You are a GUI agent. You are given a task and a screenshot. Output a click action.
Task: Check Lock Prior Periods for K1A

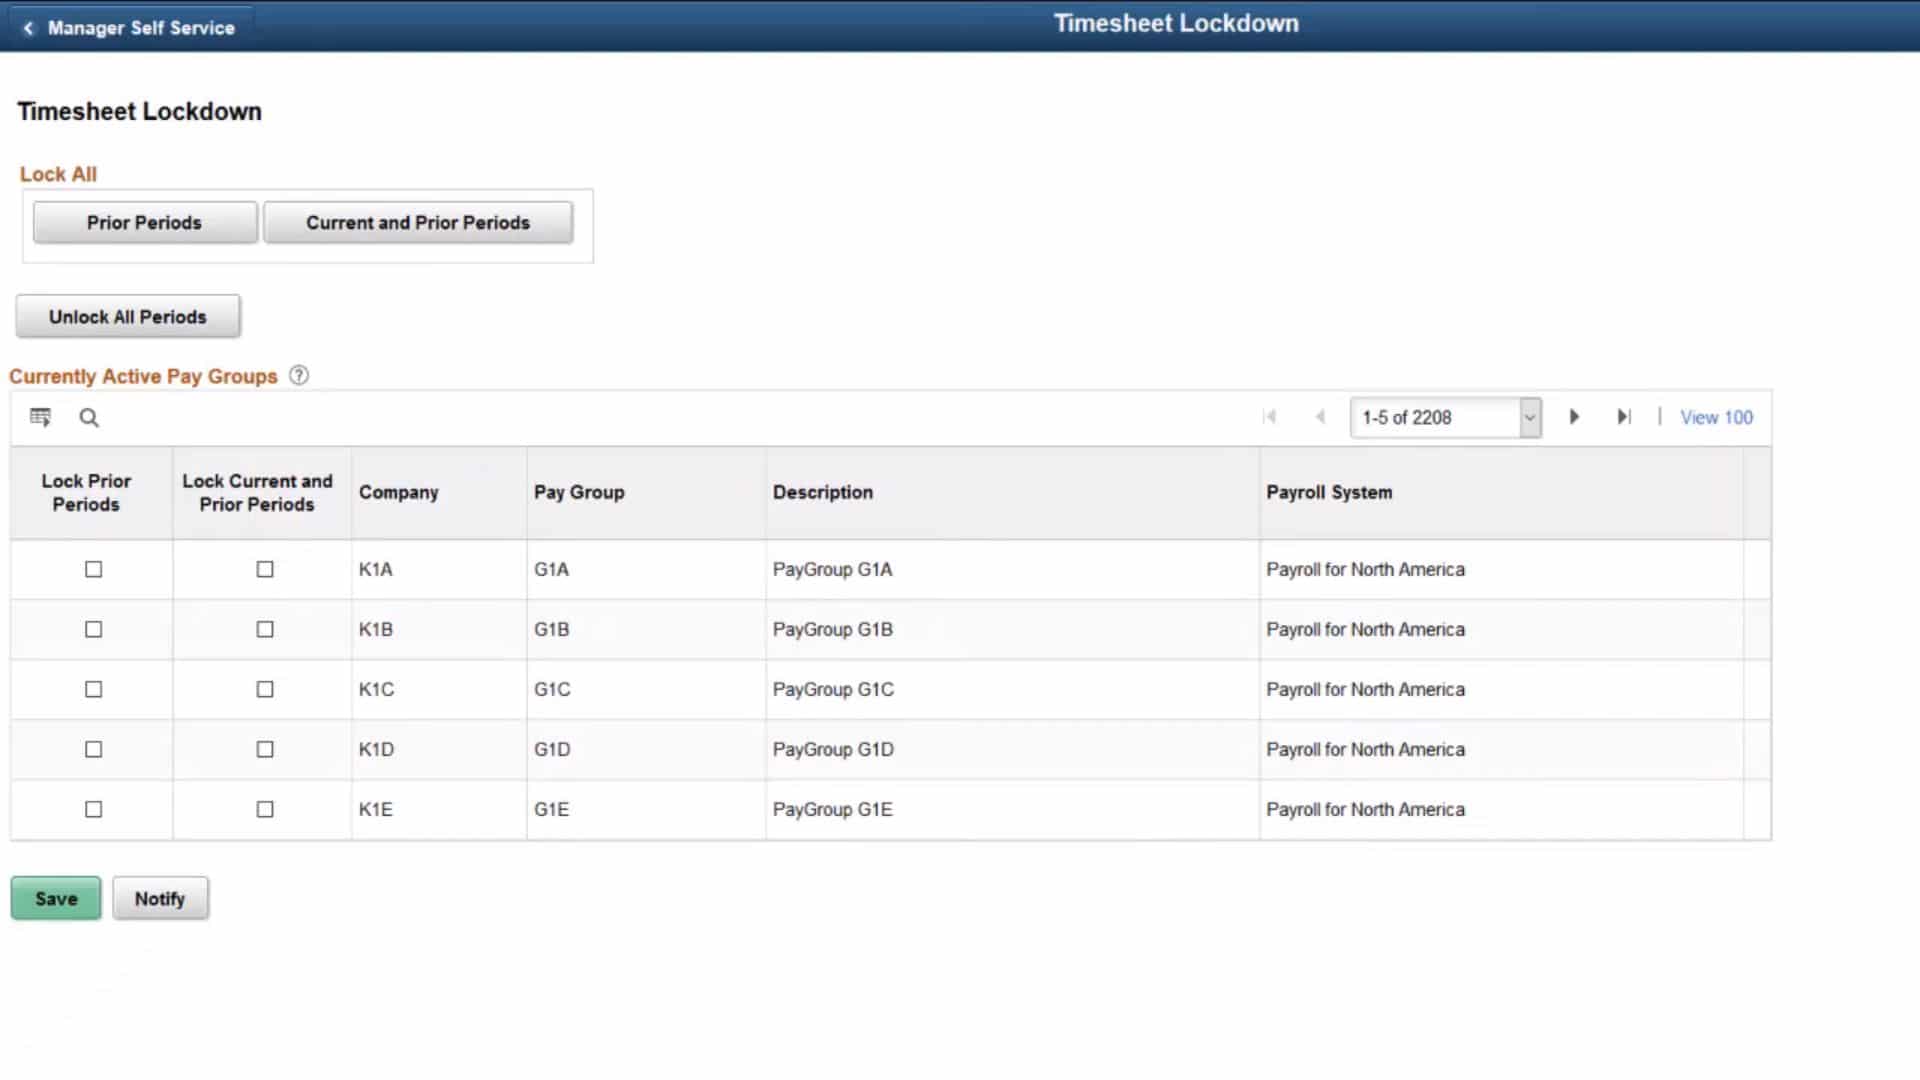click(94, 569)
